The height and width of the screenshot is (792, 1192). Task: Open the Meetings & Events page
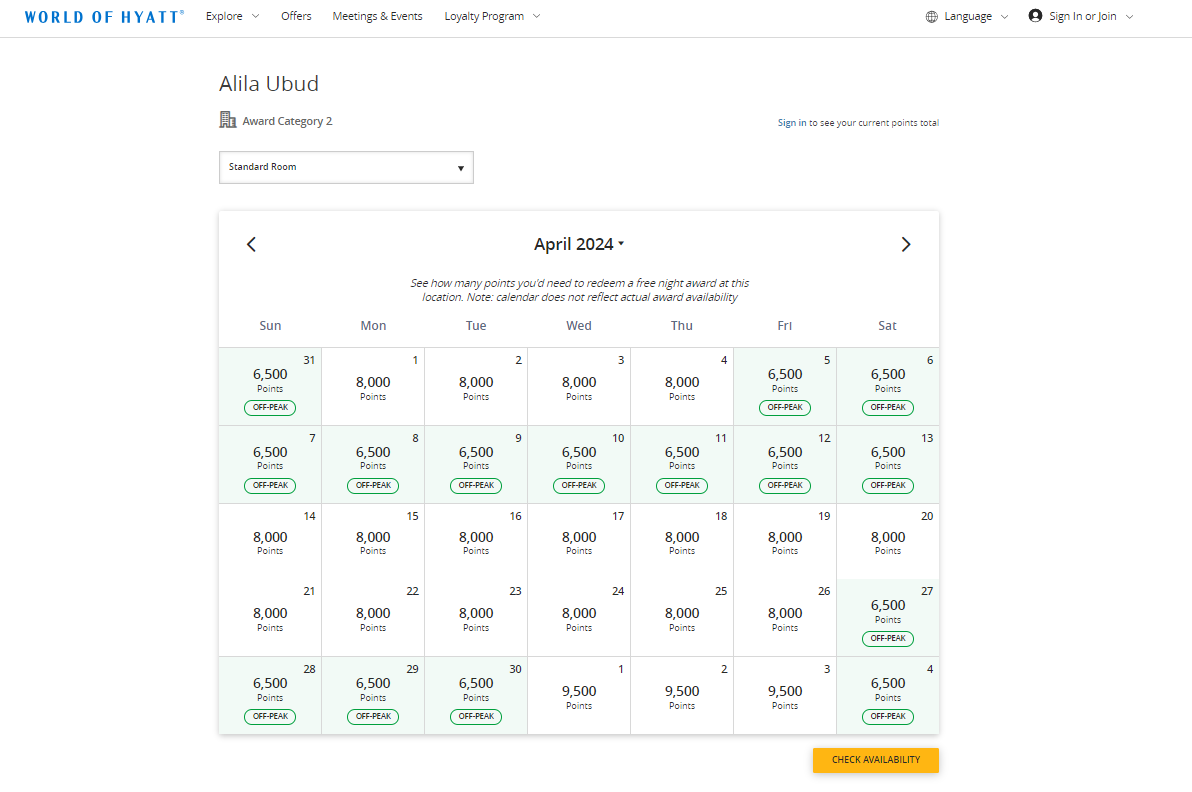(x=377, y=16)
